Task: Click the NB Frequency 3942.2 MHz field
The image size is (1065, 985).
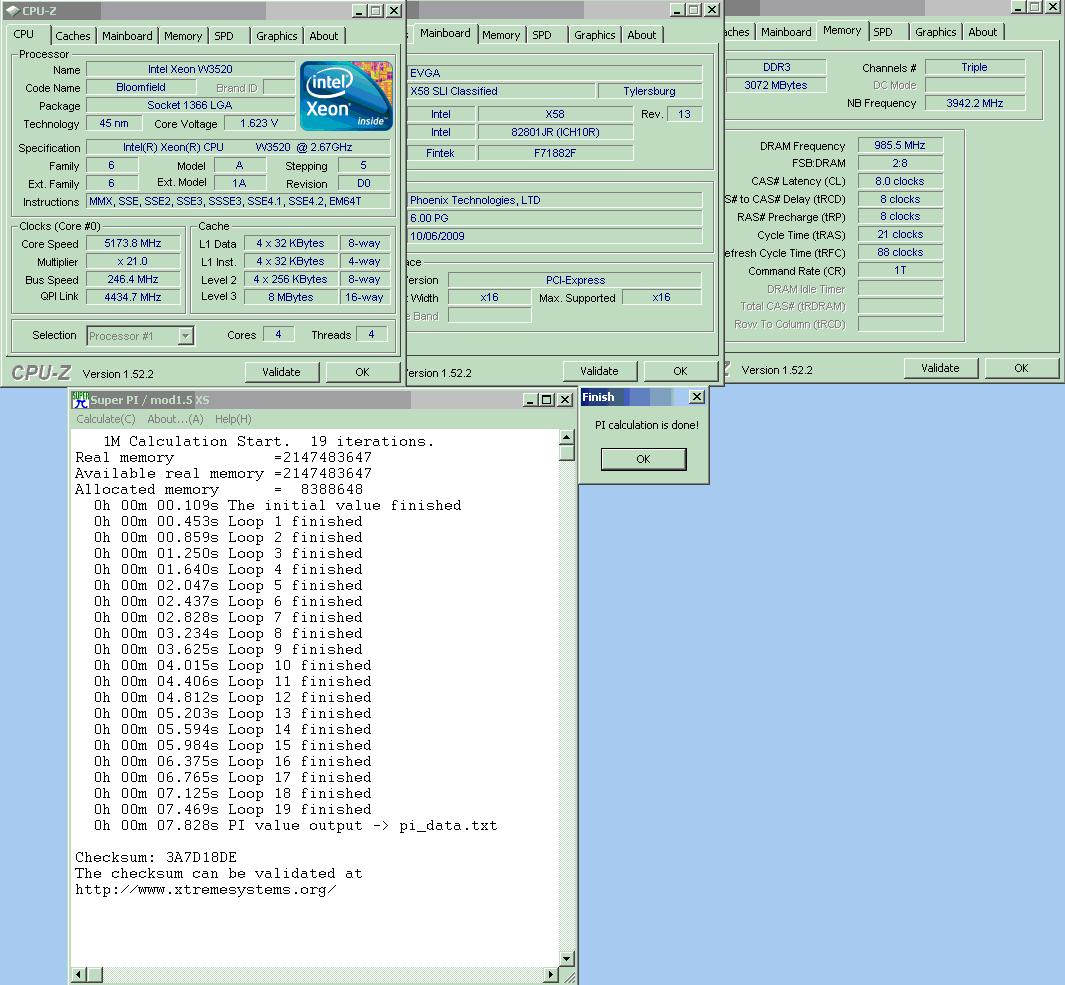Action: tap(975, 103)
